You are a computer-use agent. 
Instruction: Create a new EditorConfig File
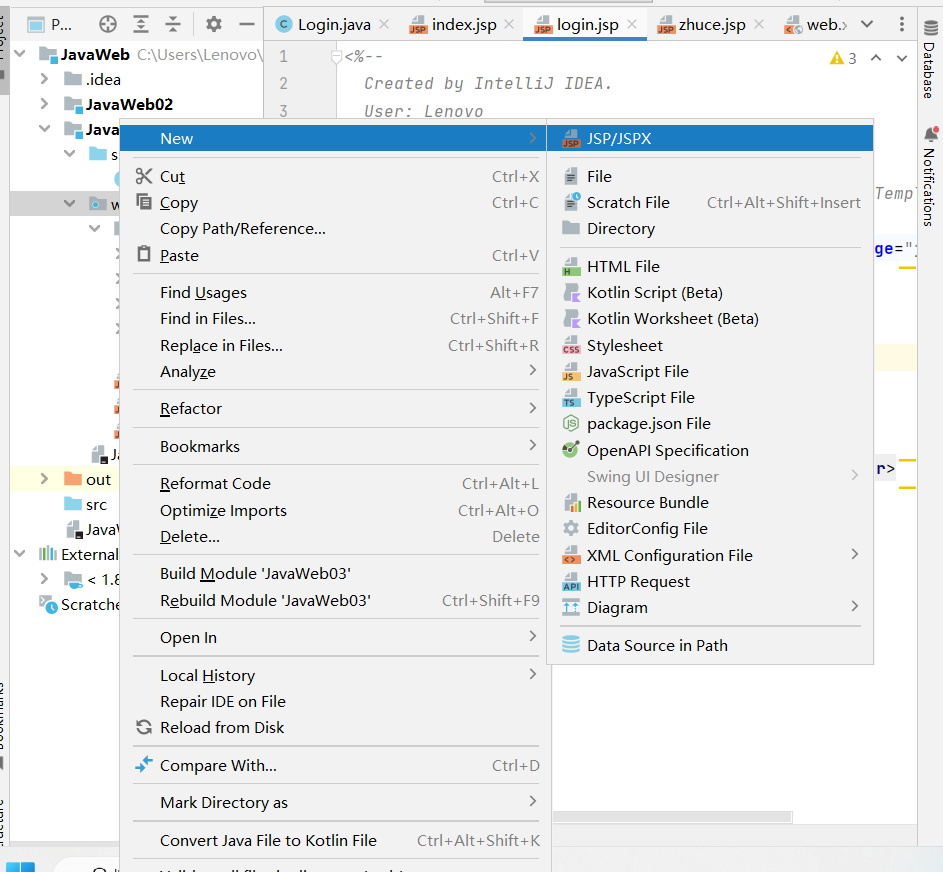click(710, 529)
